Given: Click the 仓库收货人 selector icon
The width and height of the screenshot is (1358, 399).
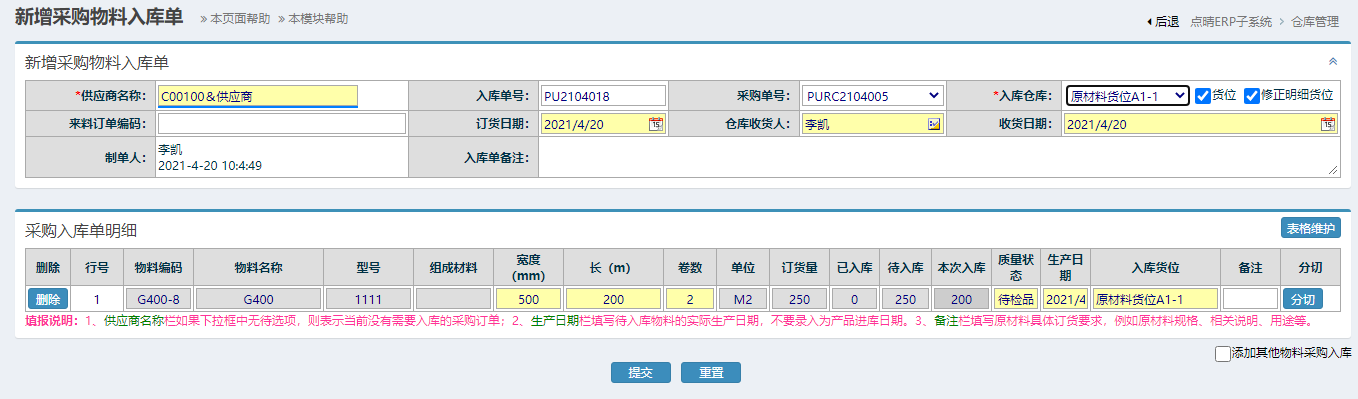Looking at the screenshot, I should pyautogui.click(x=934, y=124).
